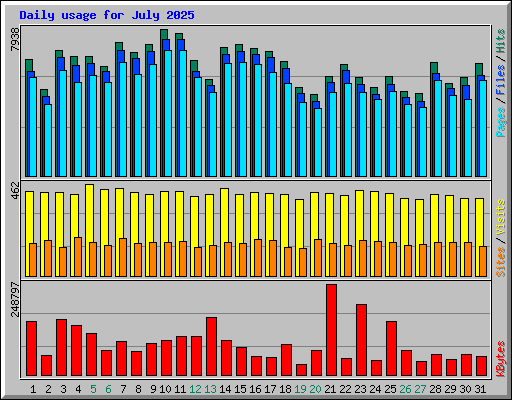Click the cyan Pages bar for day 2

point(48,140)
